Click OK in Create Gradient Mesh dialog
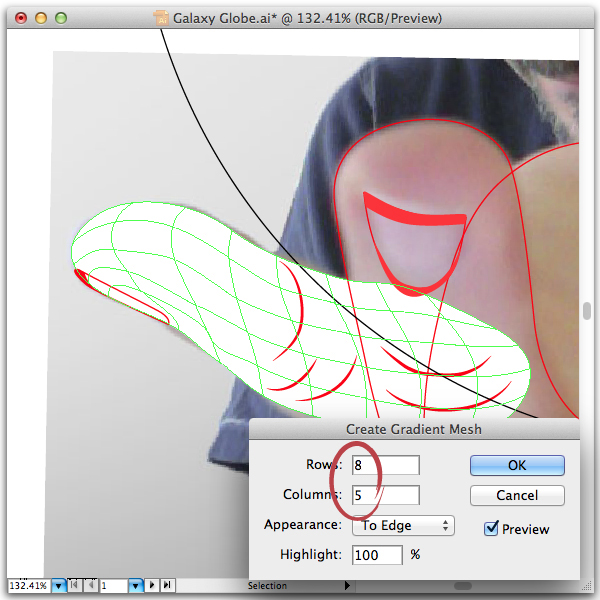Viewport: 600px width, 600px height. pos(517,465)
